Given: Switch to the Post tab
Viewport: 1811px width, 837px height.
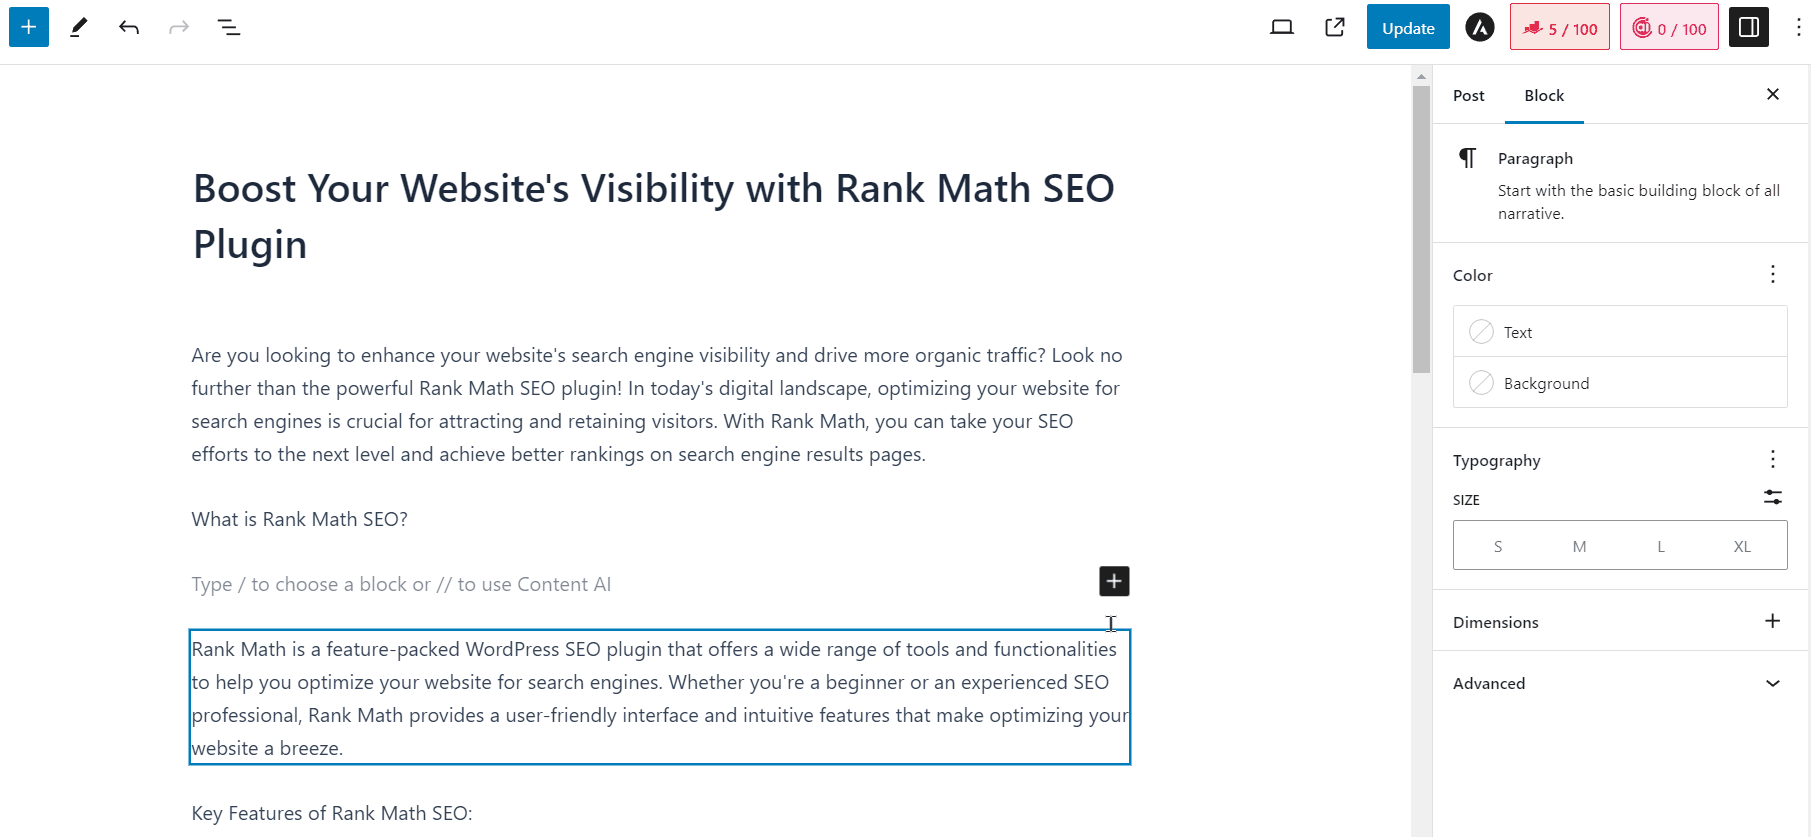Looking at the screenshot, I should tap(1469, 96).
